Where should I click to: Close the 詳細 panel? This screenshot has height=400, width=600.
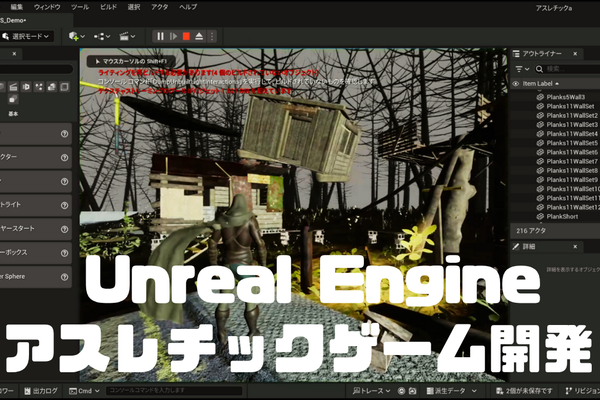tap(575, 247)
